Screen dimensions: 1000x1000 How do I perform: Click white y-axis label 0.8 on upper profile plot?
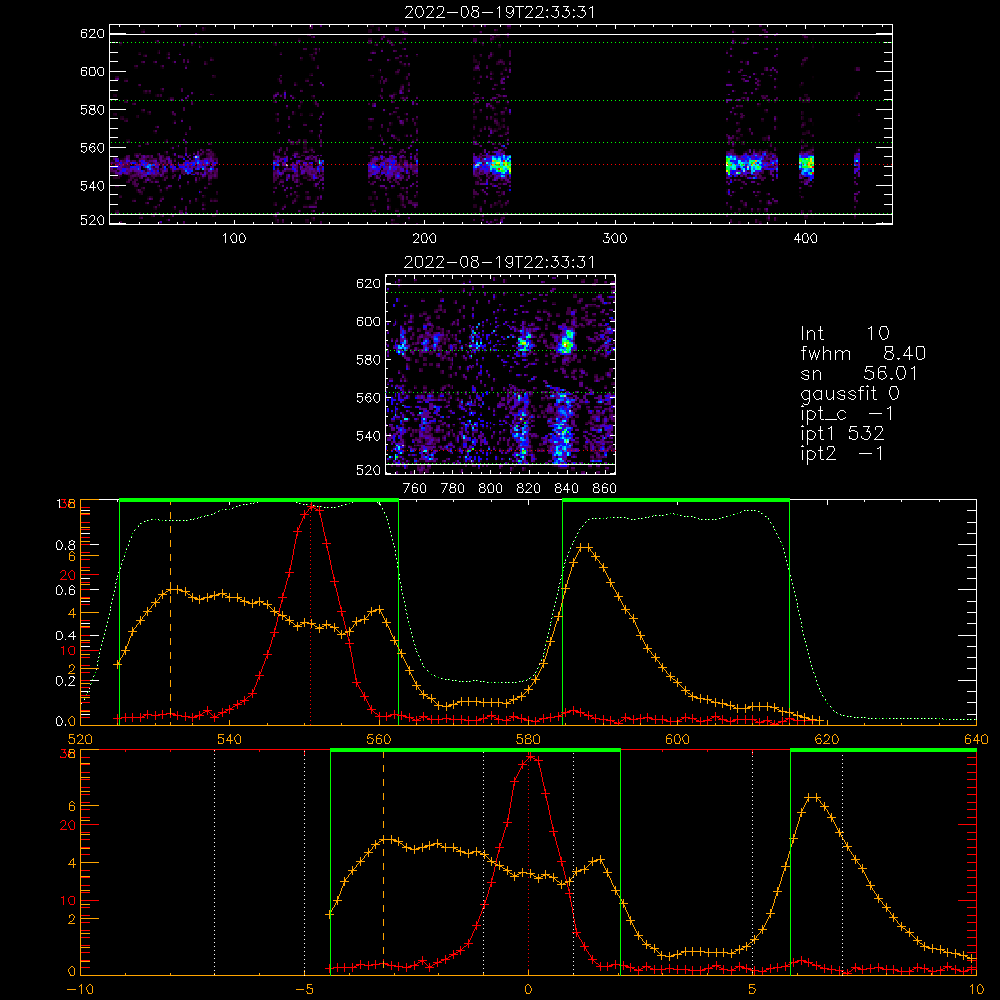[66, 545]
